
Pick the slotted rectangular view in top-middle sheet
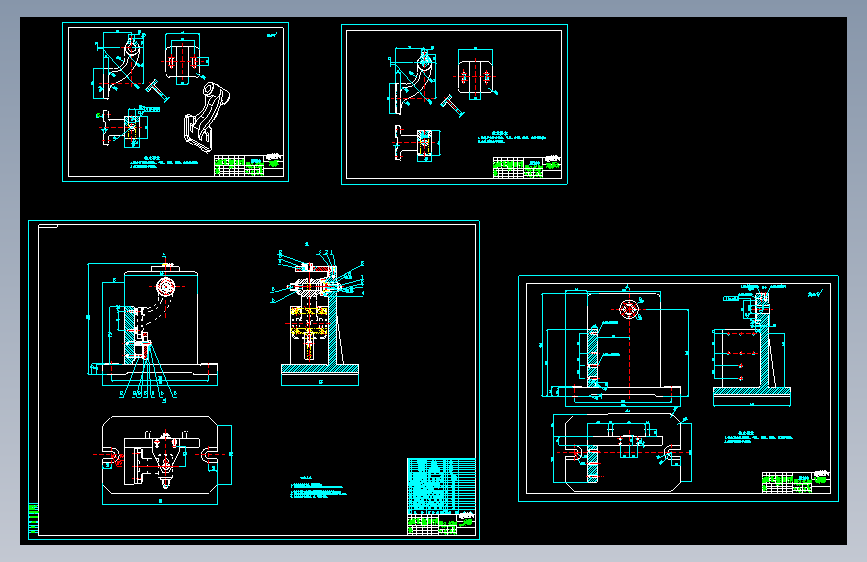coord(476,75)
